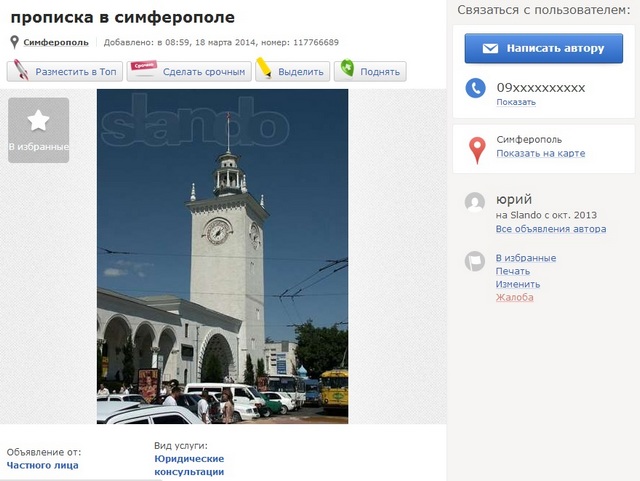Click the star icon to add to favorites
Image resolution: width=640 pixels, height=481 pixels.
[x=38, y=121]
